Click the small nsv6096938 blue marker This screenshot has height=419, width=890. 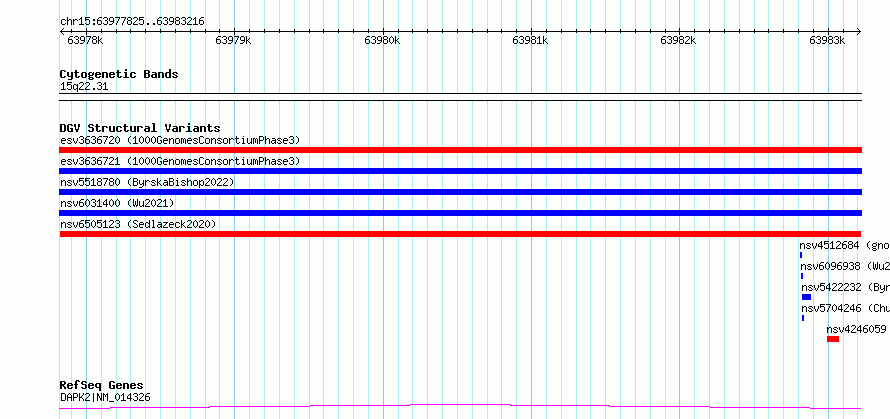tap(802, 276)
